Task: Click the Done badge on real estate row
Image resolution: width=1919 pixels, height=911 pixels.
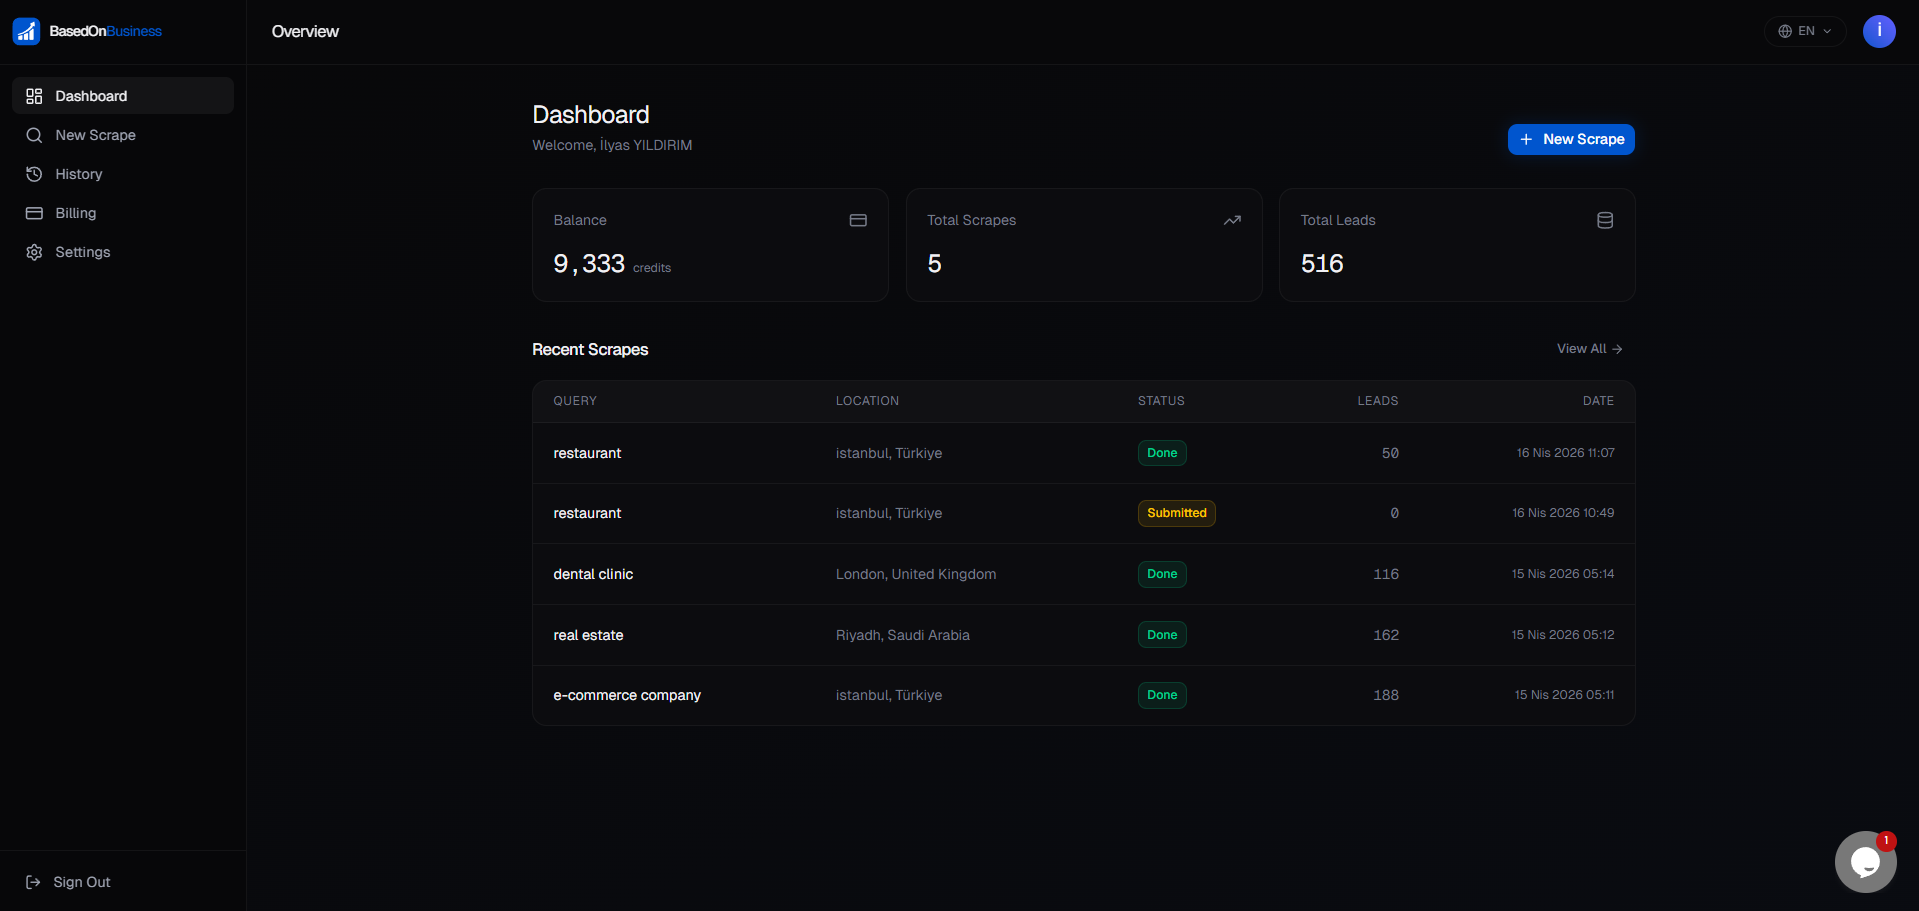Action: click(x=1161, y=634)
